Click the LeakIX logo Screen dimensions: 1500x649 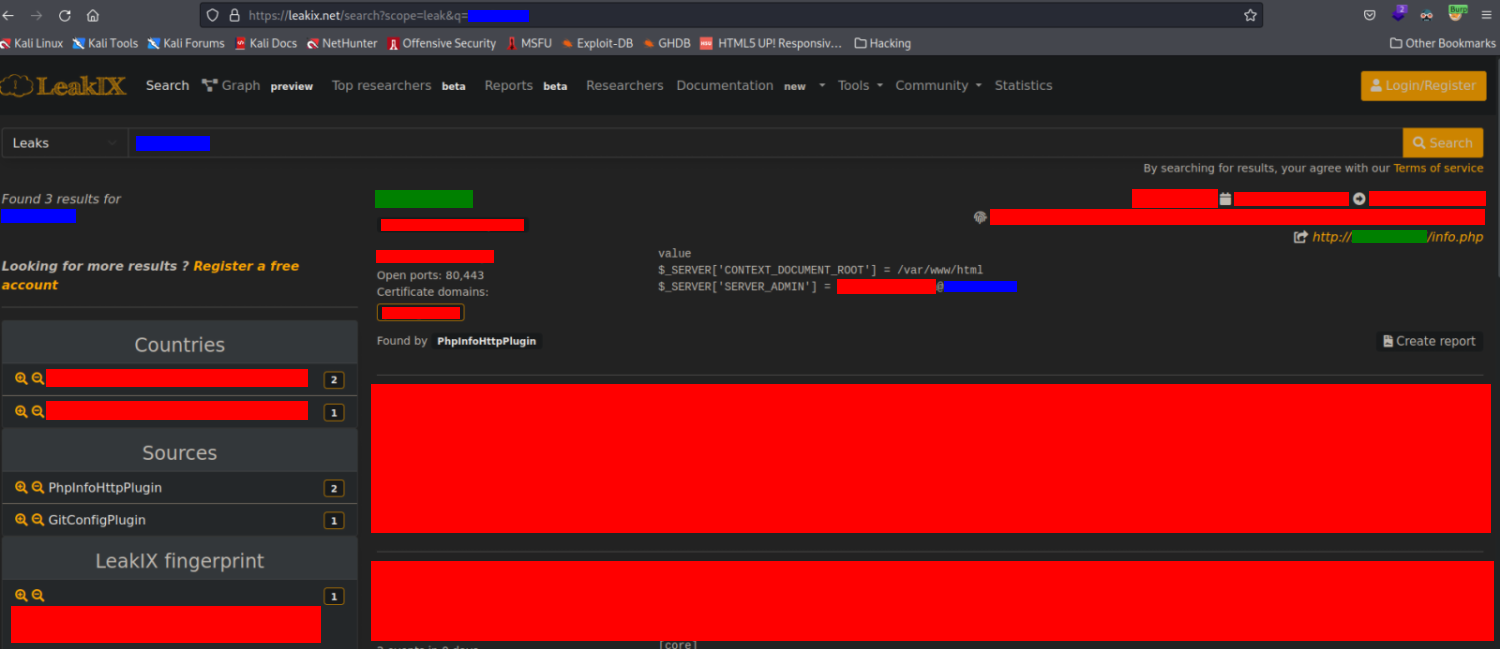pos(64,86)
